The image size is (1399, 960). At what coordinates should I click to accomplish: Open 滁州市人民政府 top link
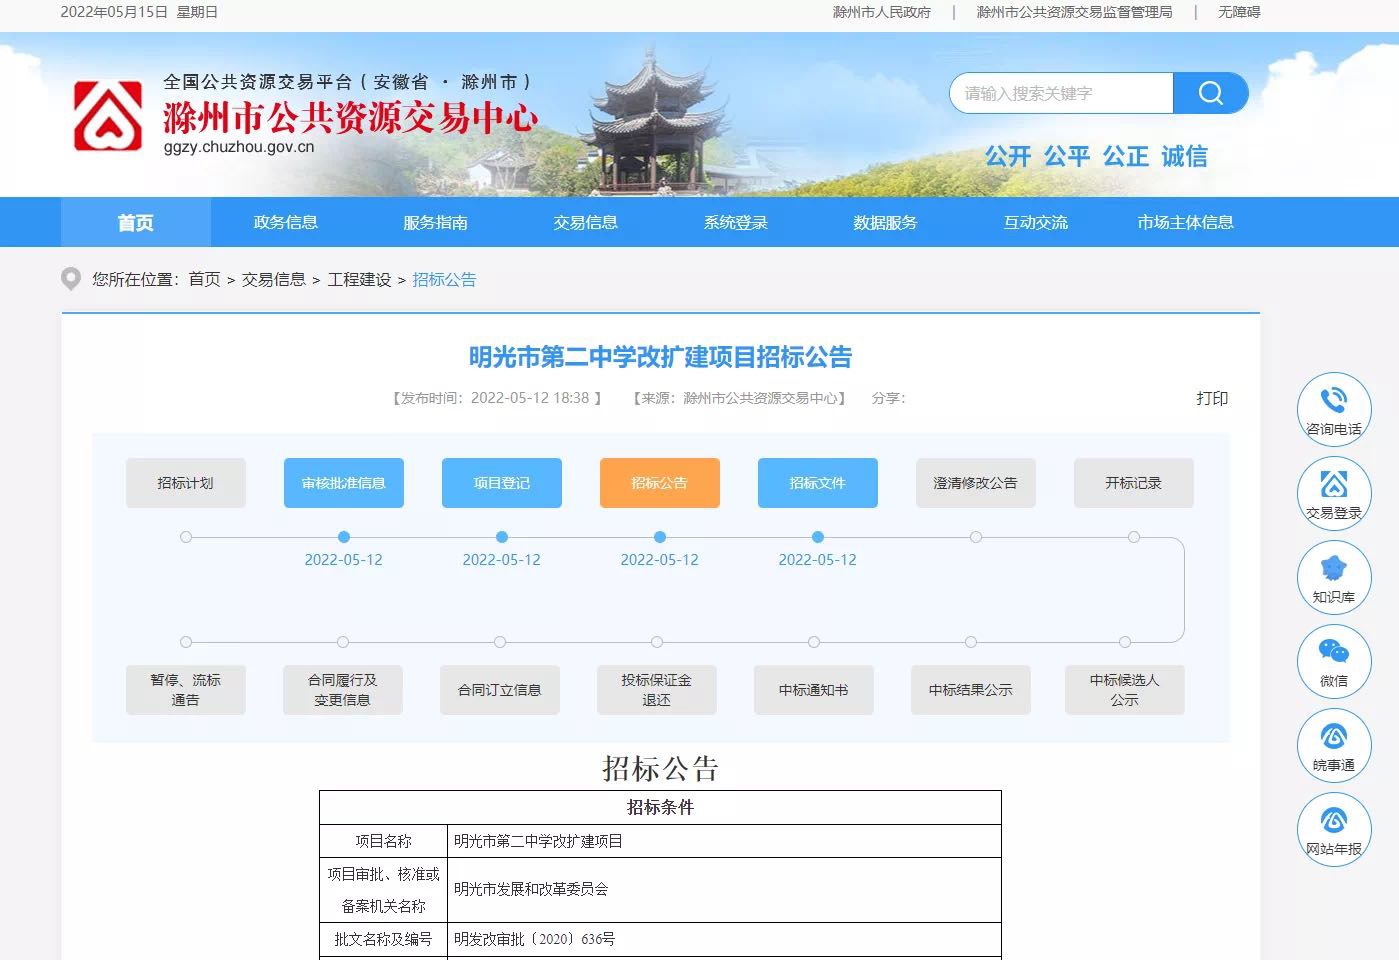pyautogui.click(x=881, y=12)
